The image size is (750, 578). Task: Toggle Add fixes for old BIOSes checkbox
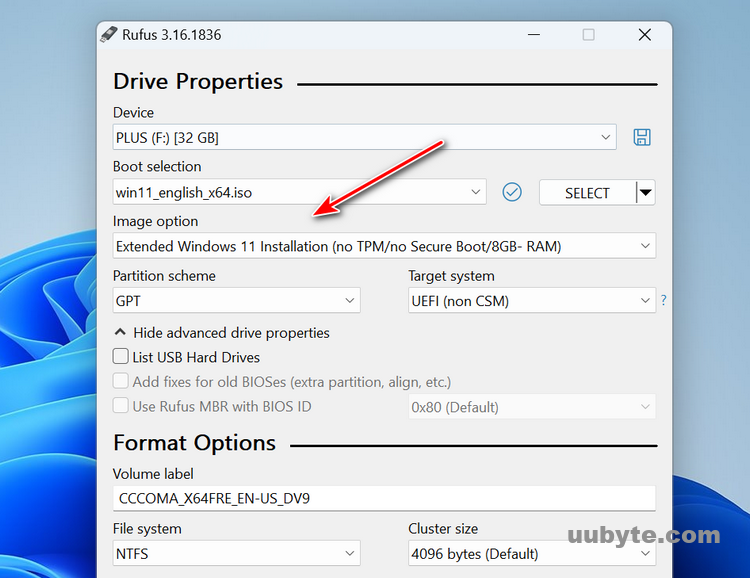point(121,381)
